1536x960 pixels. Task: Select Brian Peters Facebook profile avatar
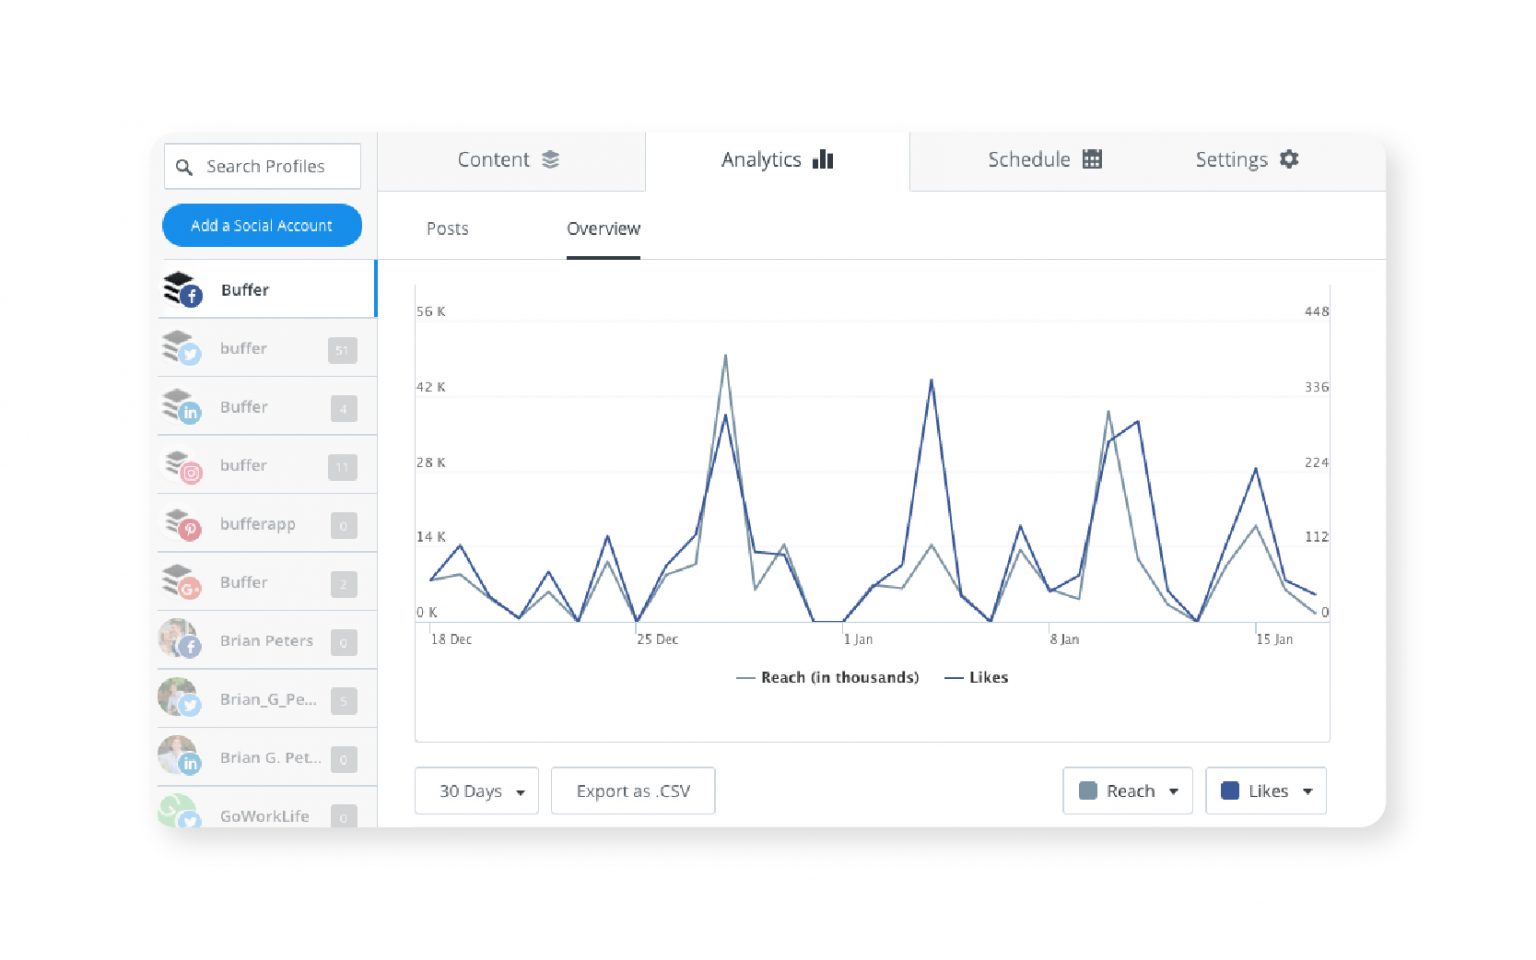click(x=180, y=640)
